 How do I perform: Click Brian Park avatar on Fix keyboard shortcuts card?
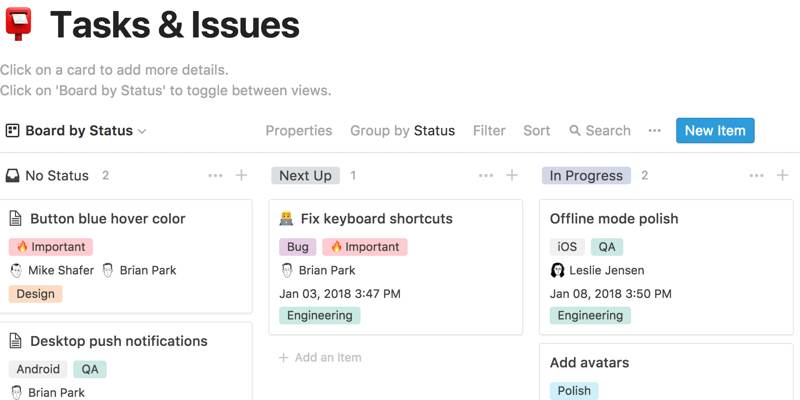(287, 270)
